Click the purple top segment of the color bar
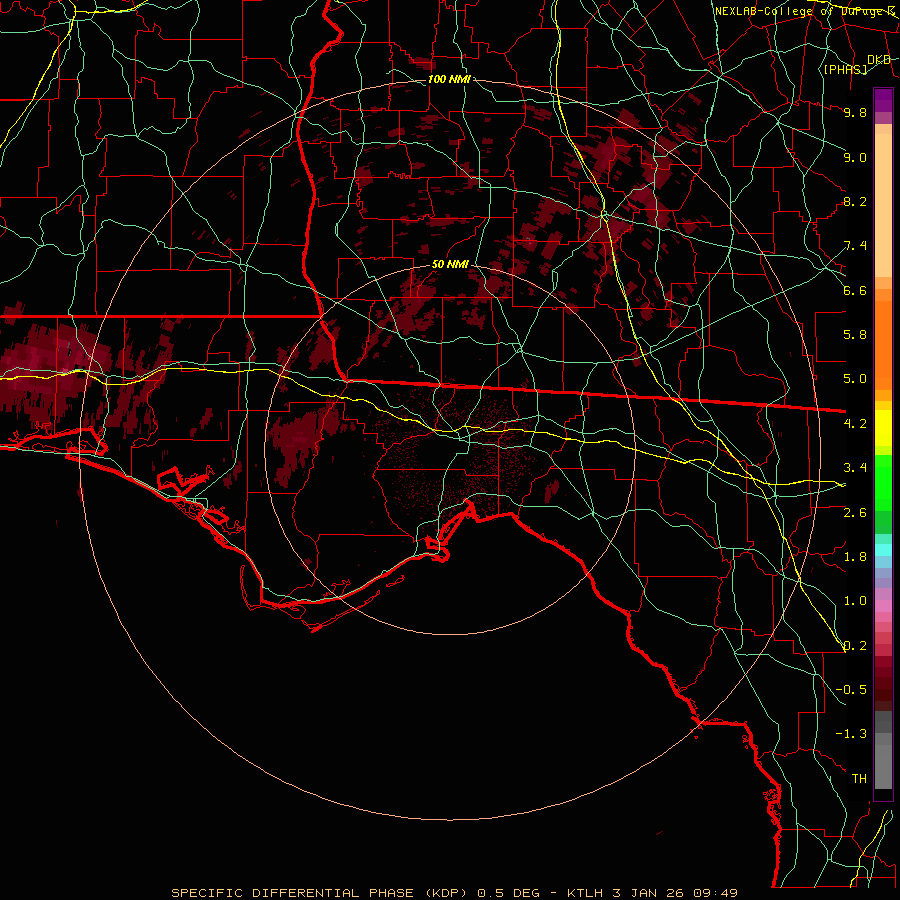 click(883, 100)
